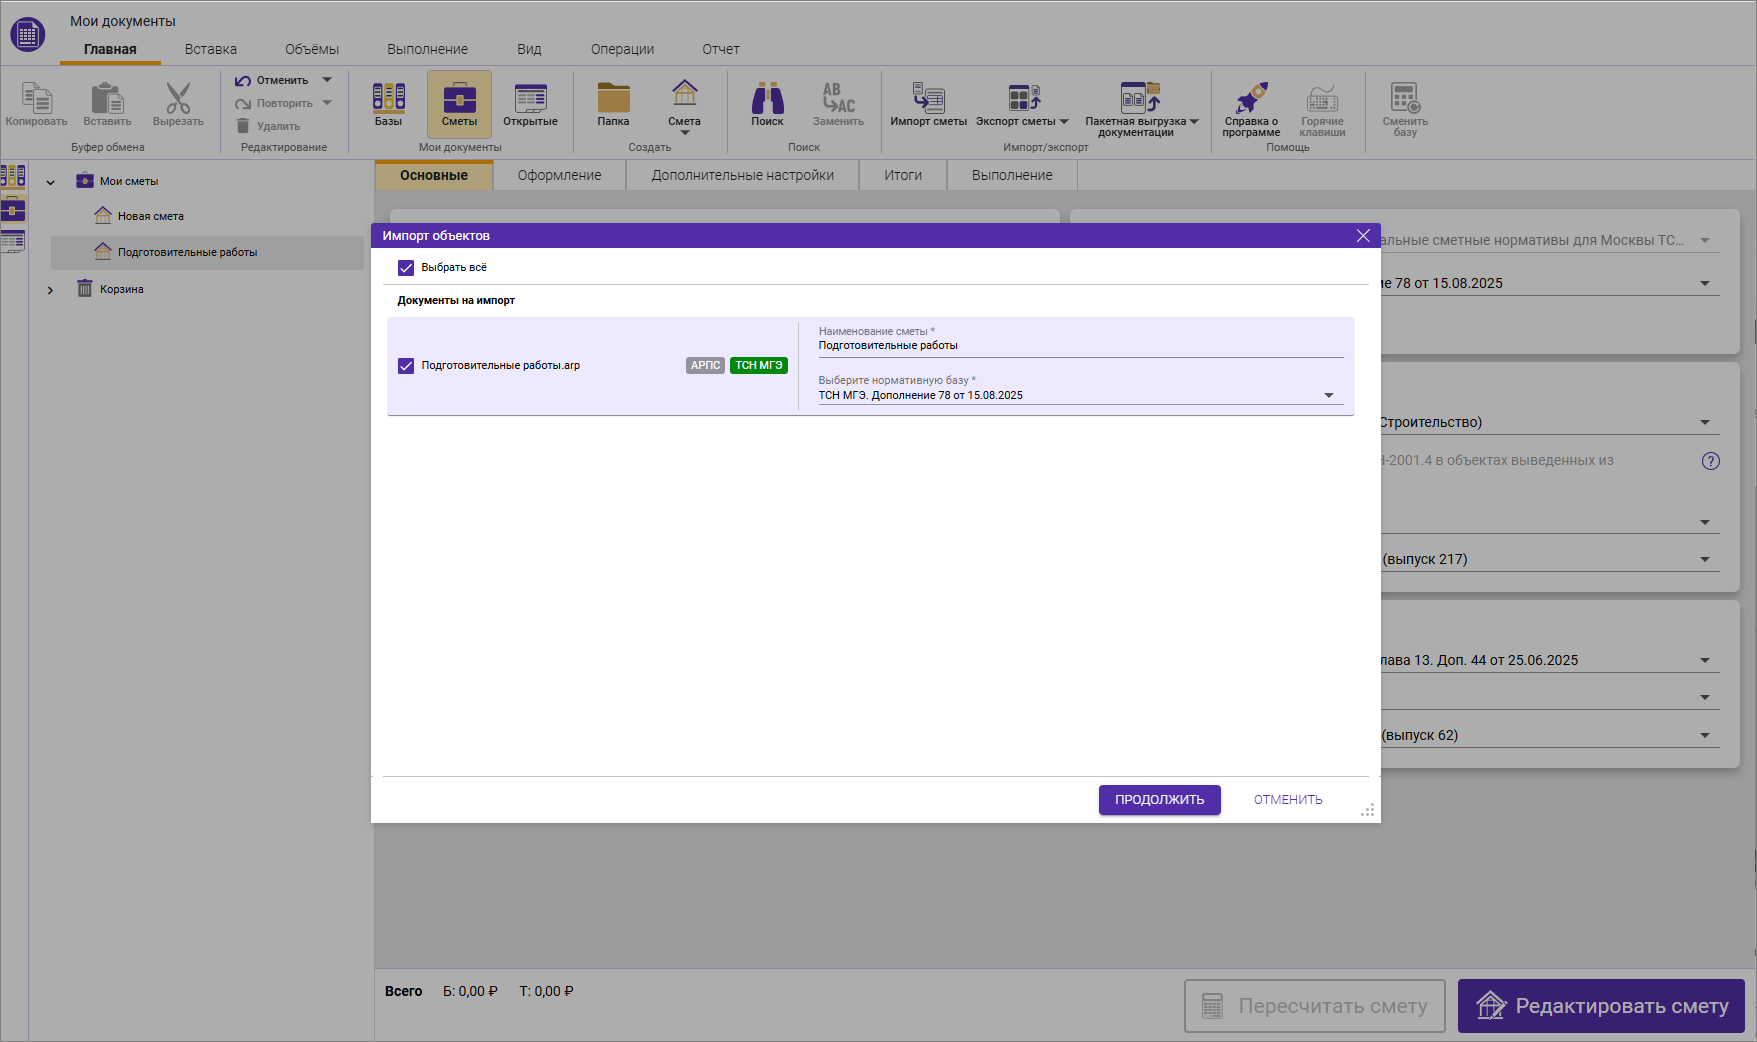Switch to the Вставка ribbon tab
The height and width of the screenshot is (1042, 1757).
click(x=210, y=49)
